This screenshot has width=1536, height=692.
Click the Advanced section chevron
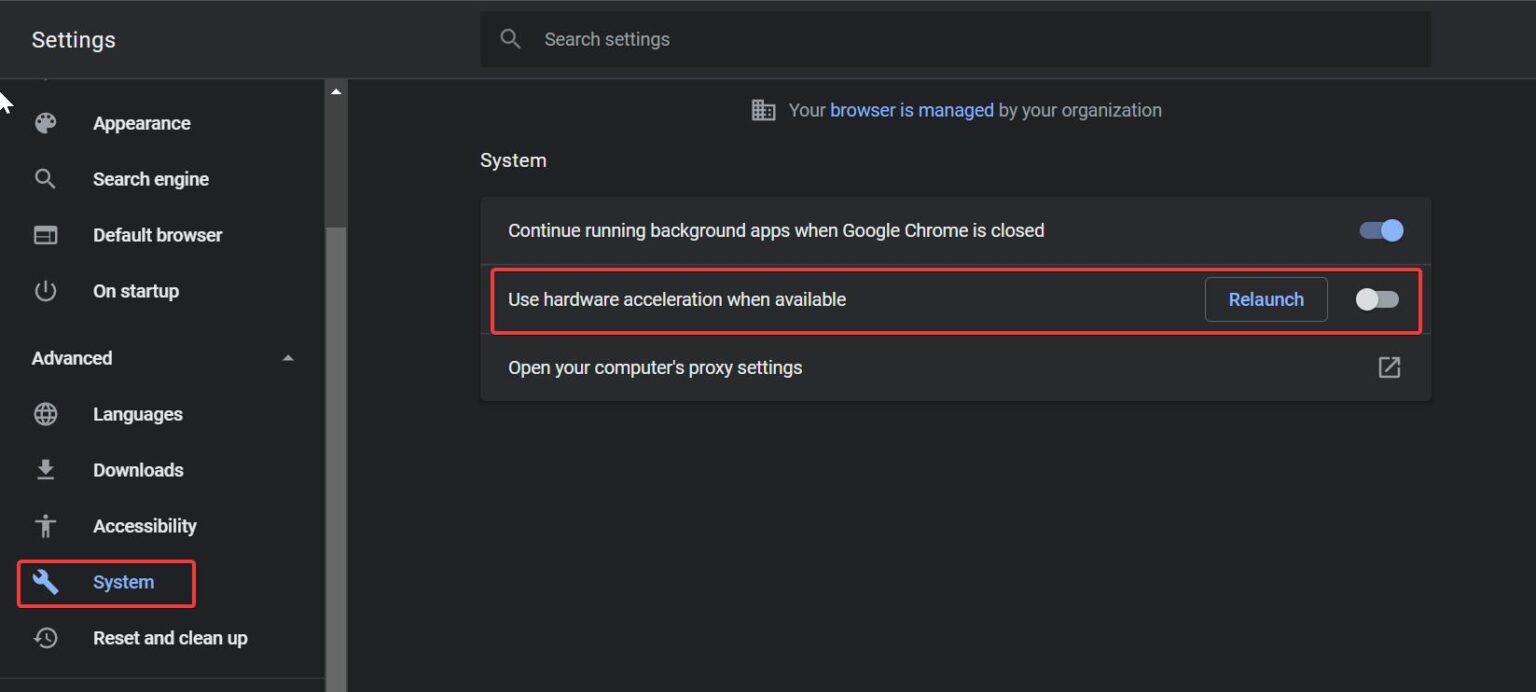point(288,358)
